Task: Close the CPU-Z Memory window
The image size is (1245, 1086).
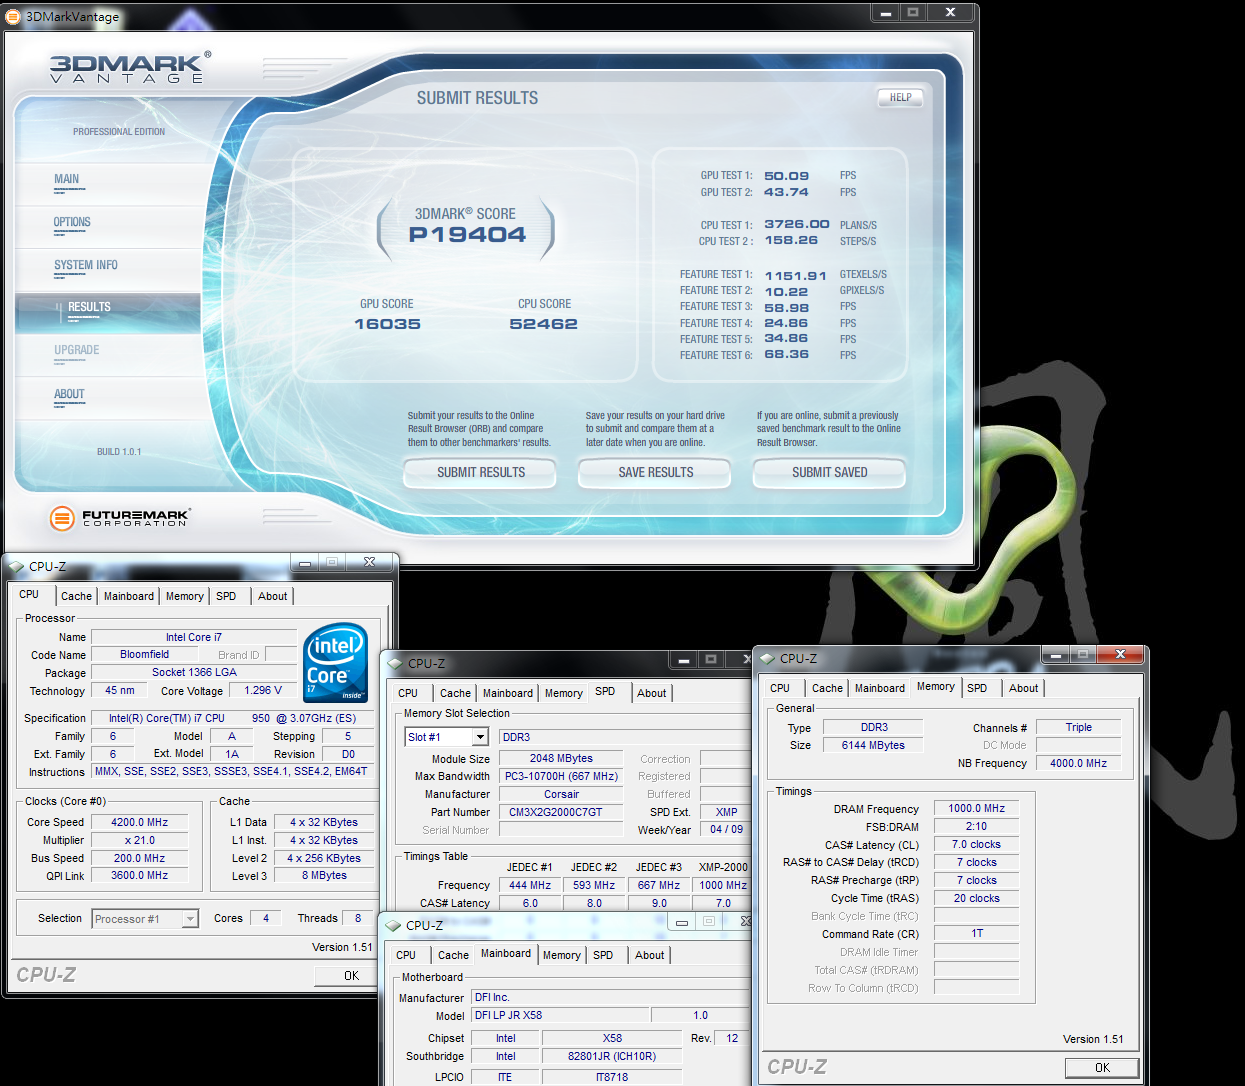Action: [1120, 654]
